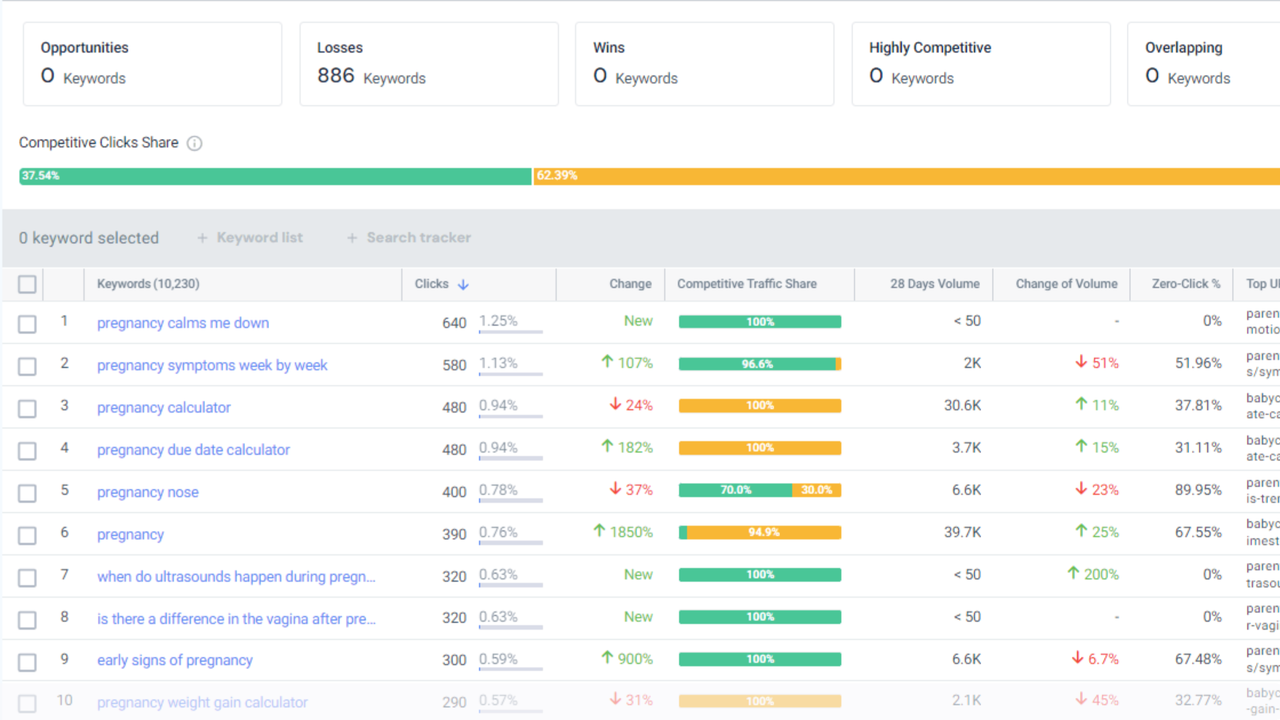Click the green 70.0% segment for pregnancy nose
The width and height of the screenshot is (1280, 720).
735,490
